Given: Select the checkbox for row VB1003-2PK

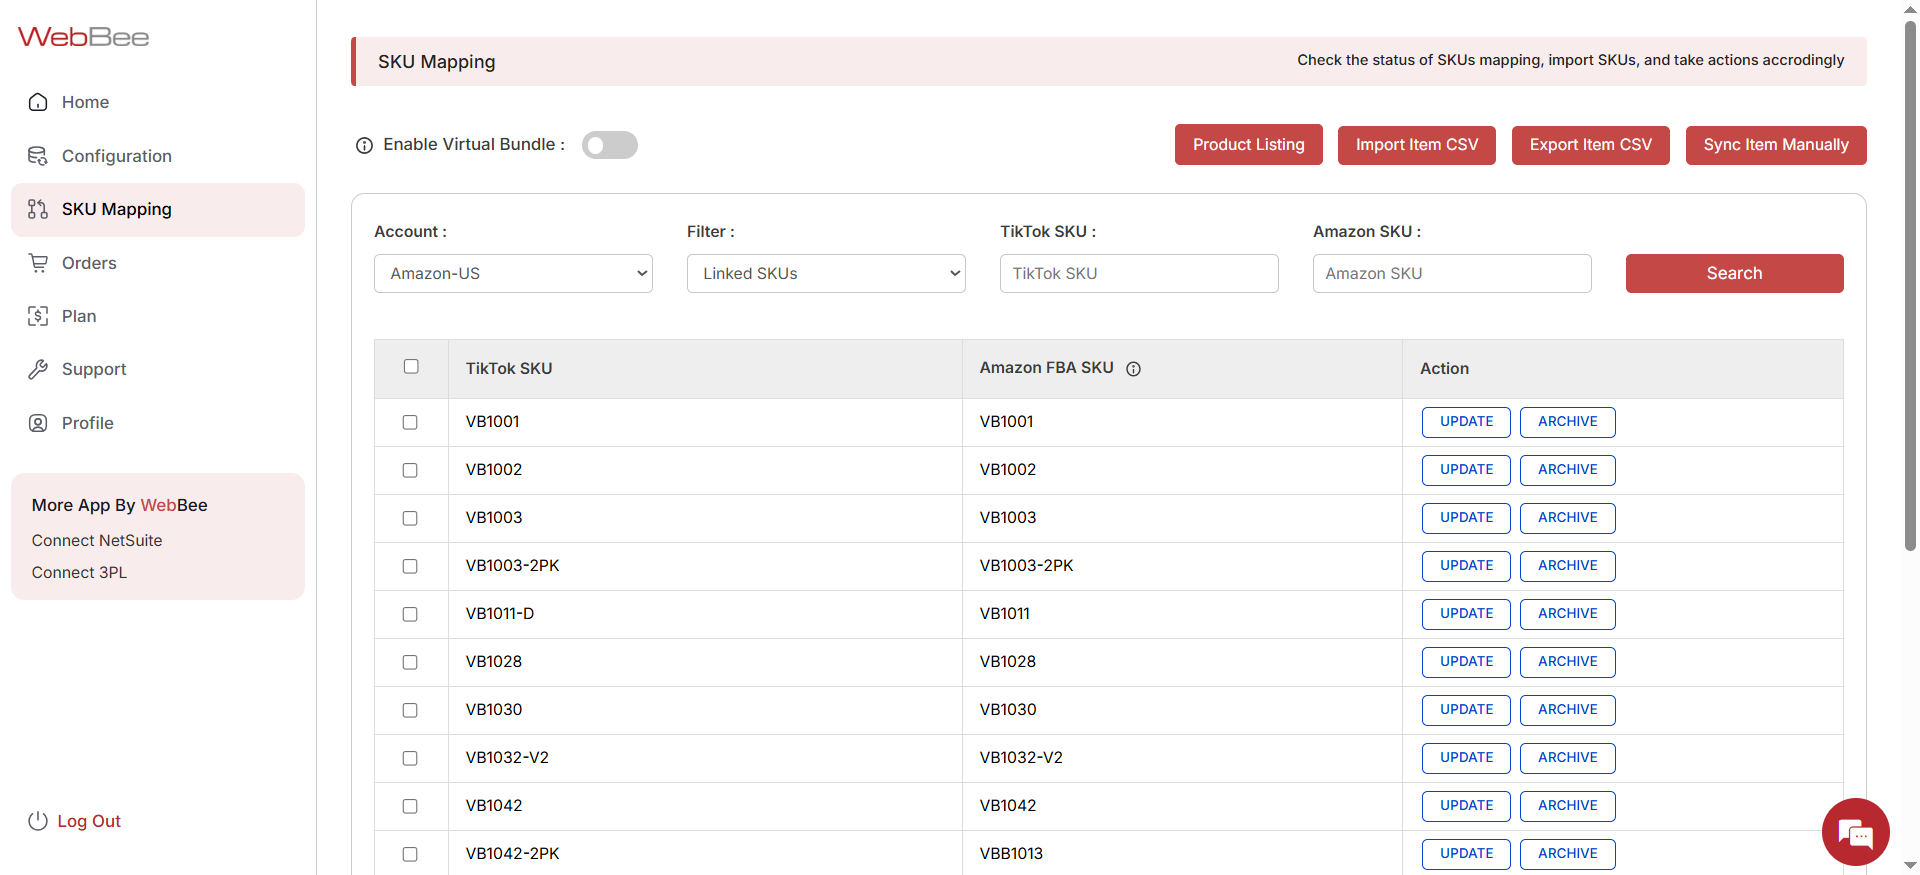Looking at the screenshot, I should 410,566.
